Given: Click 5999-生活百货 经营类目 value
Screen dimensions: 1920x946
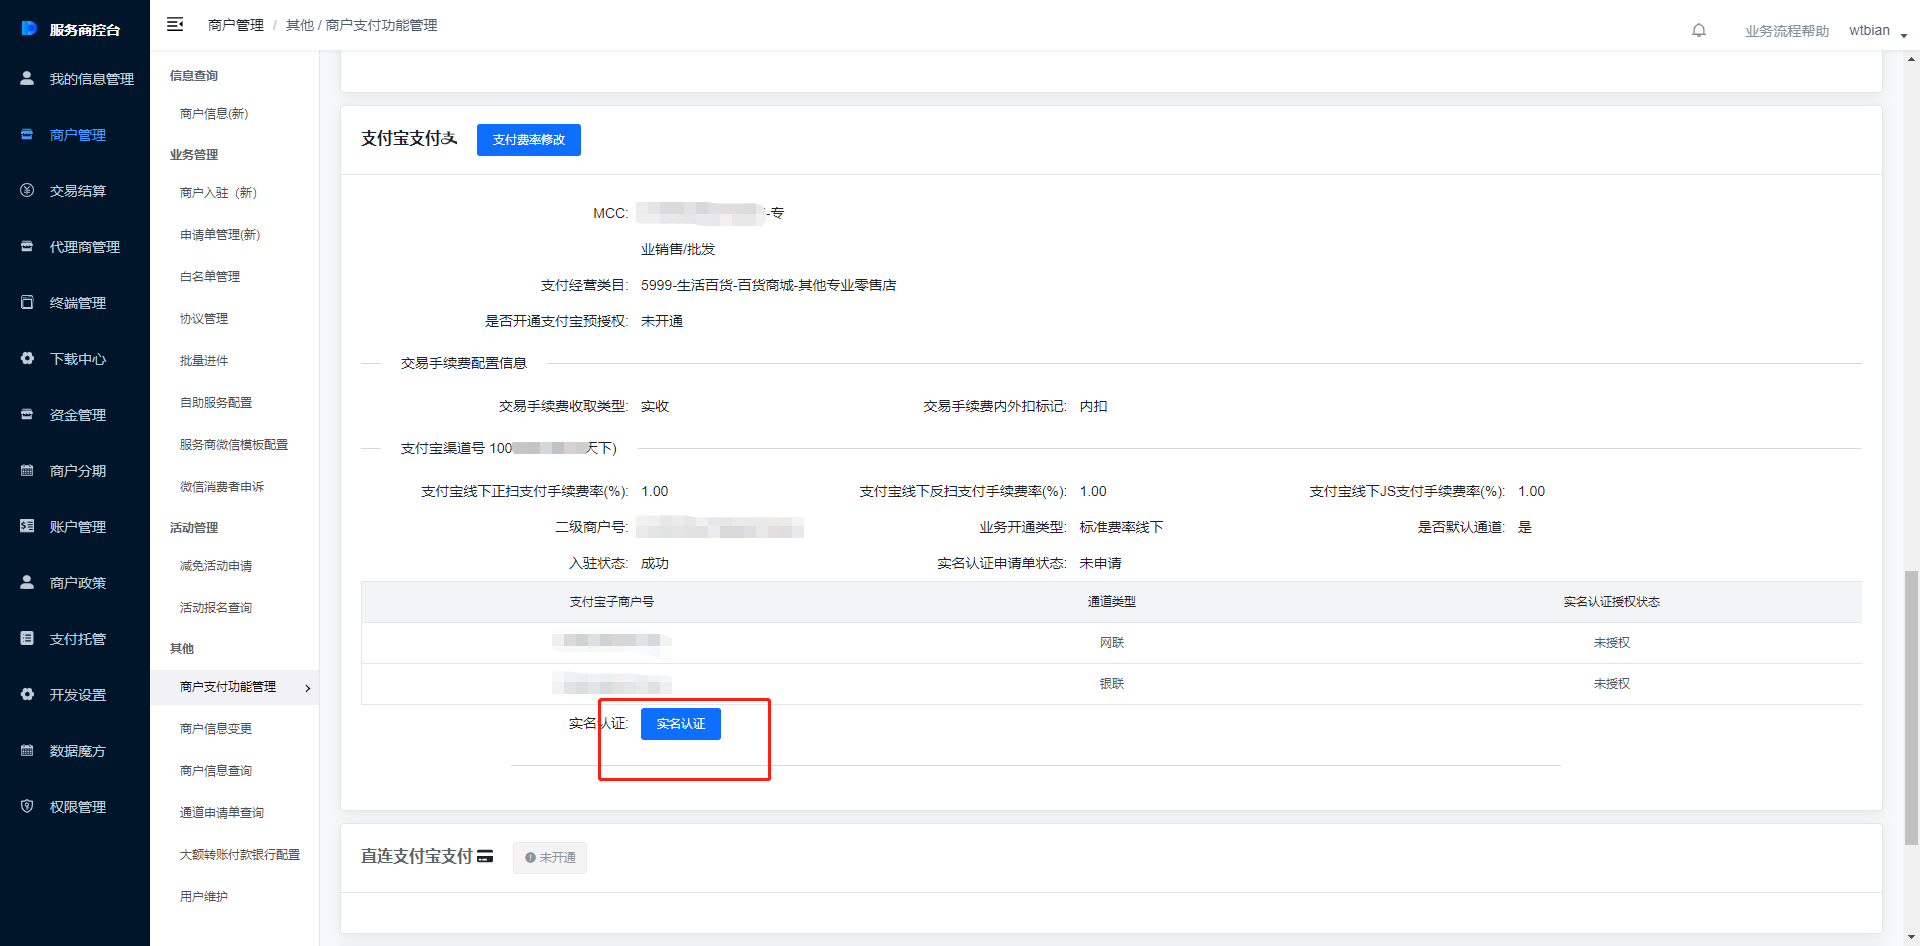Looking at the screenshot, I should click(x=768, y=285).
